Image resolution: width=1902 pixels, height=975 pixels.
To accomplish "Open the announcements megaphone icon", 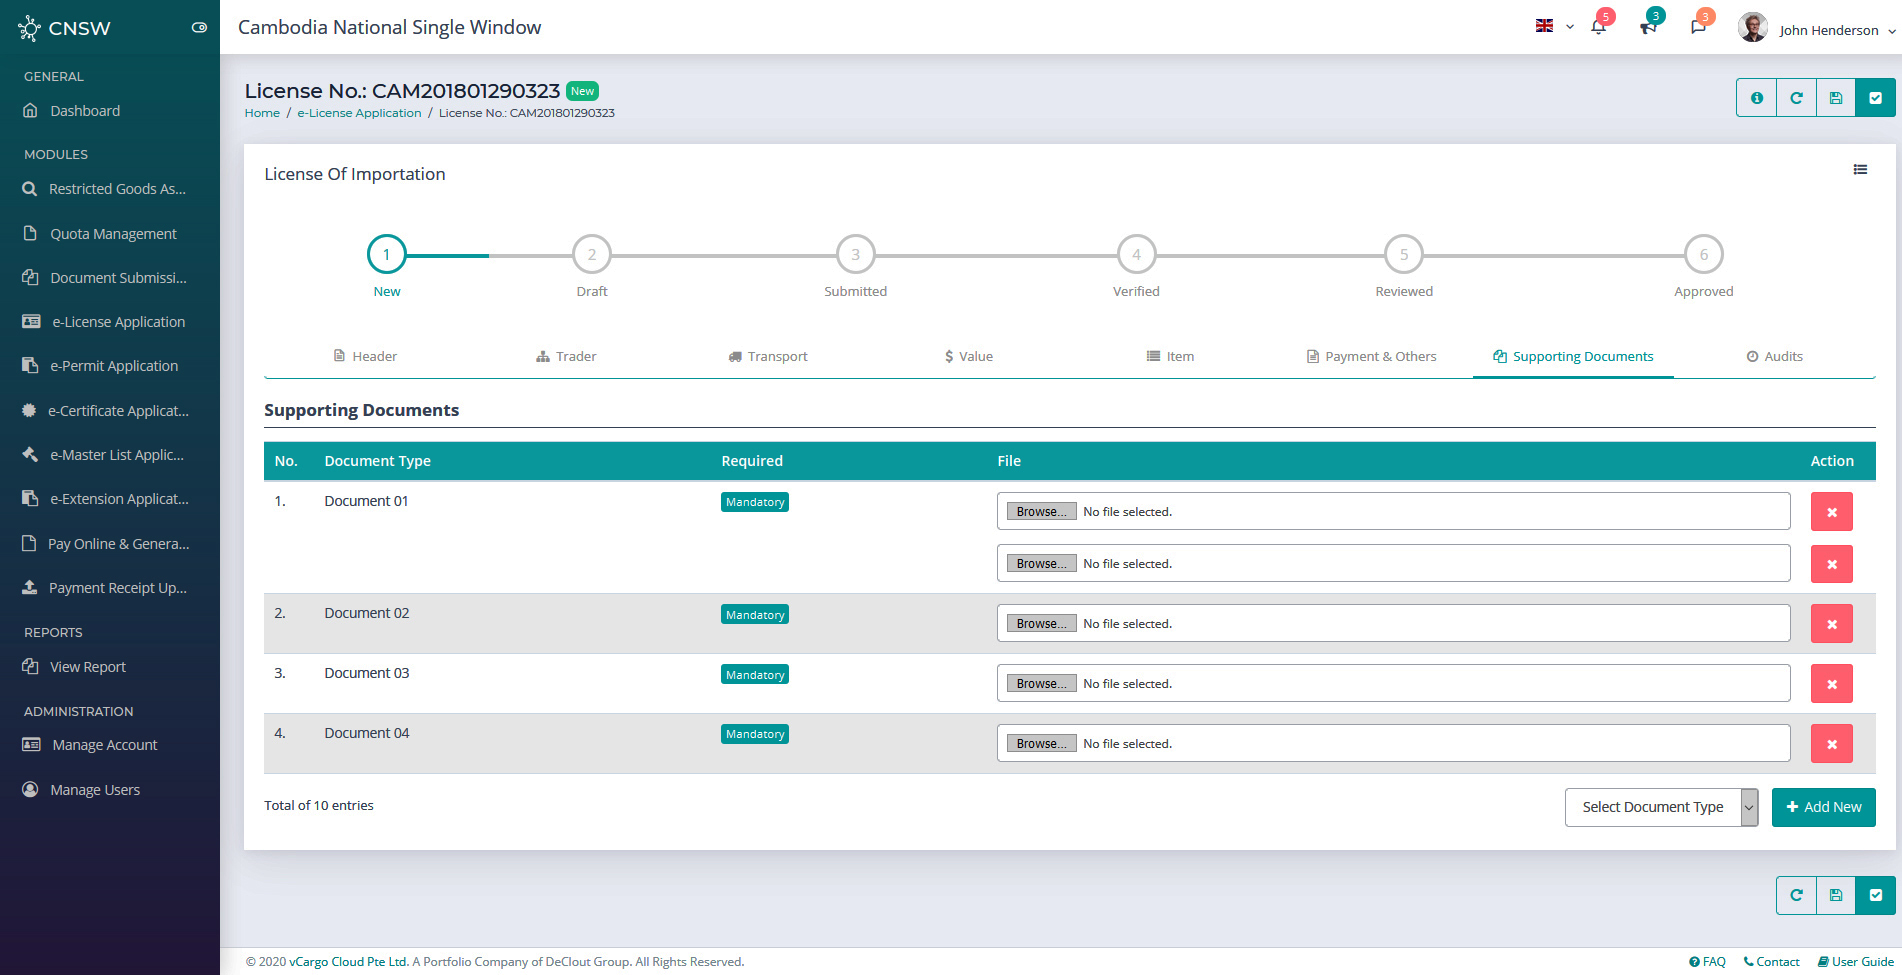I will pos(1648,27).
